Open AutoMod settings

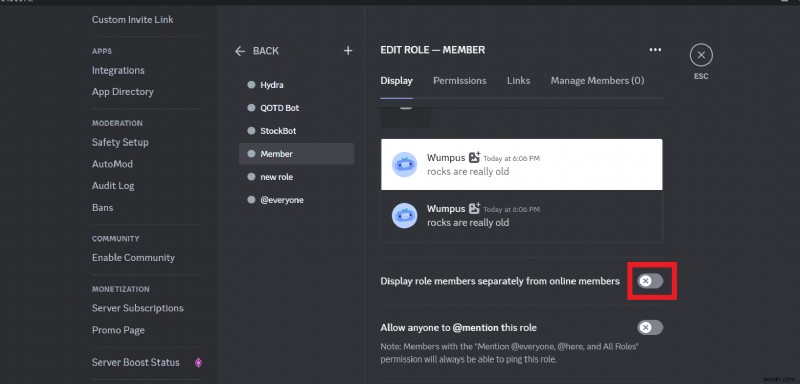point(112,164)
